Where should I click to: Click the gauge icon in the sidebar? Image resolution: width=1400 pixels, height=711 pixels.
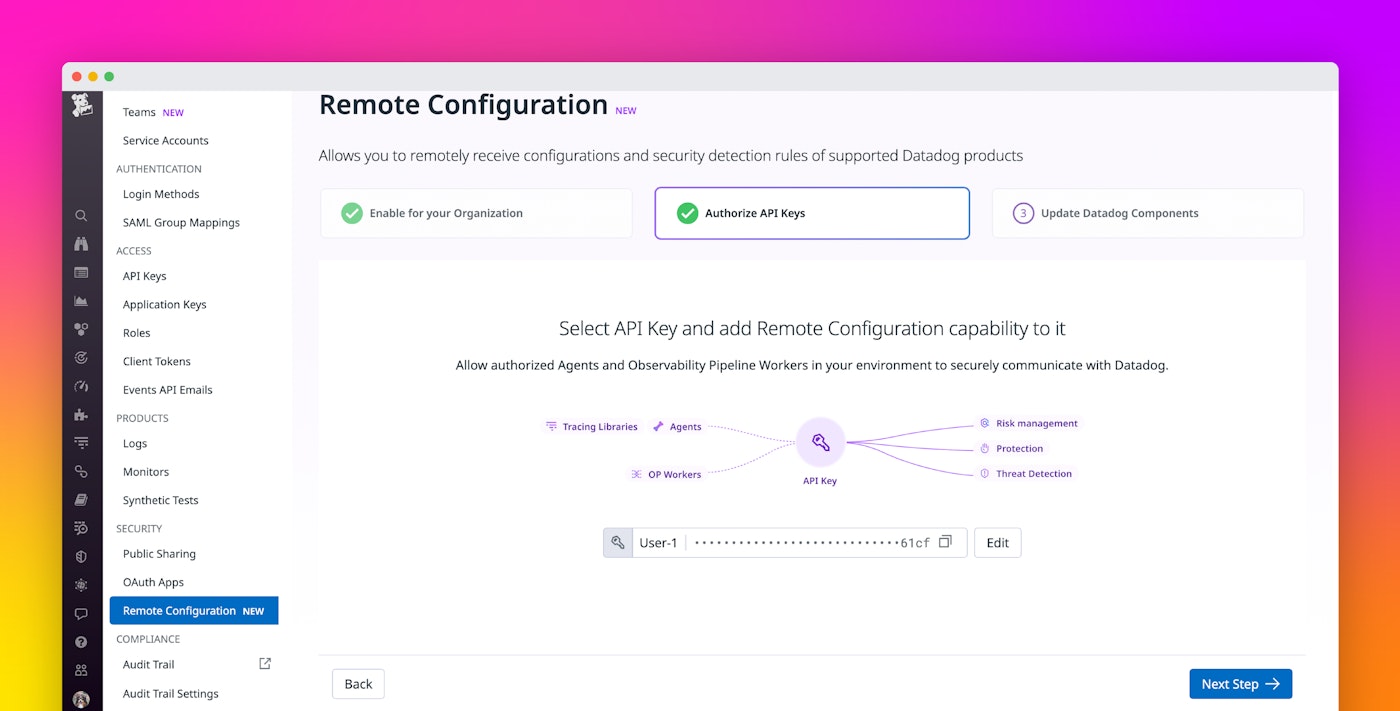[82, 386]
